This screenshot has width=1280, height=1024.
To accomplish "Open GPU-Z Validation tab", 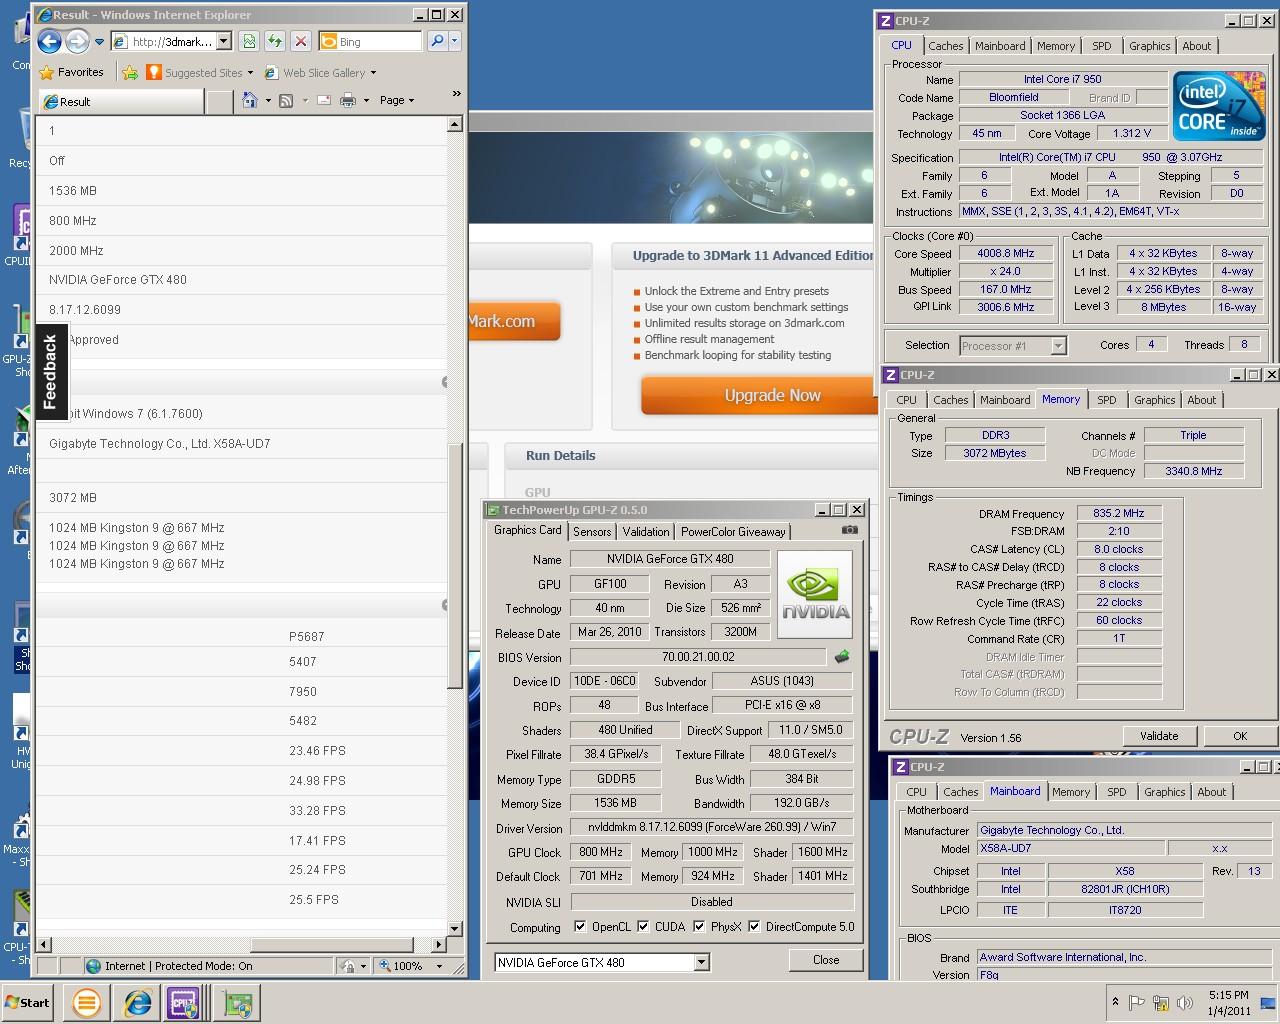I will (646, 532).
